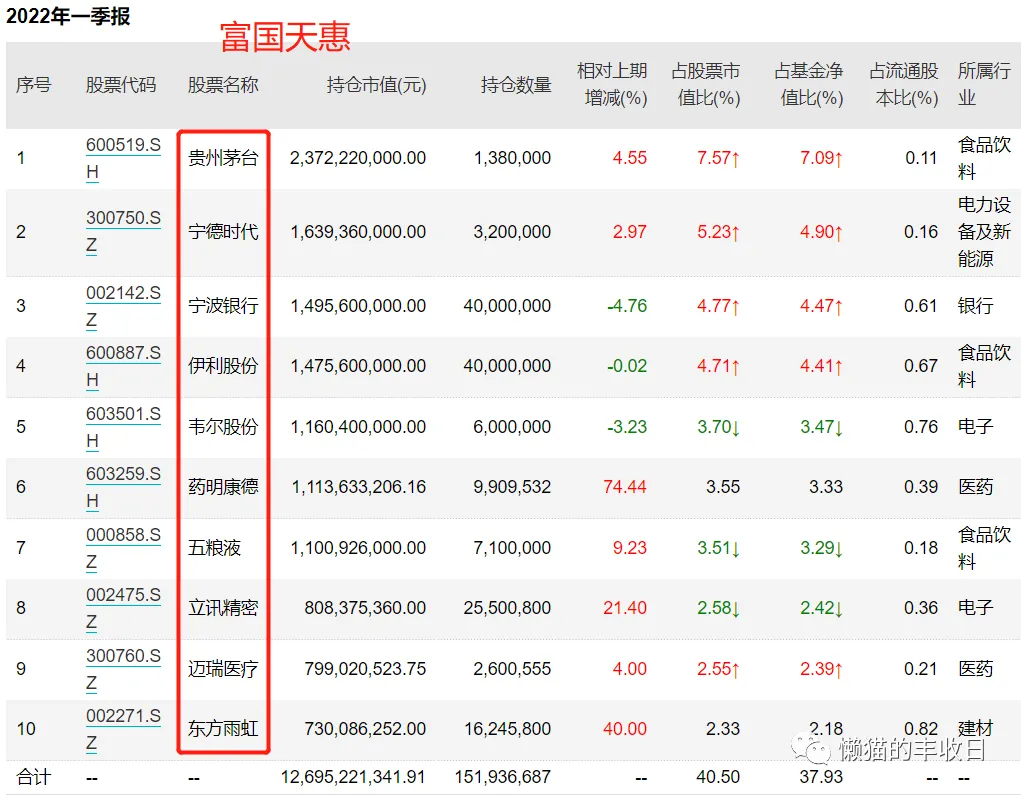This screenshot has height=795, width=1021.
Task: Open stock code link 600519.SH
Action: (x=123, y=158)
